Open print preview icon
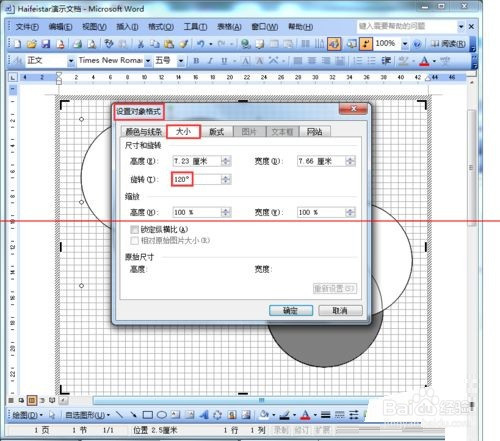 pos(91,44)
